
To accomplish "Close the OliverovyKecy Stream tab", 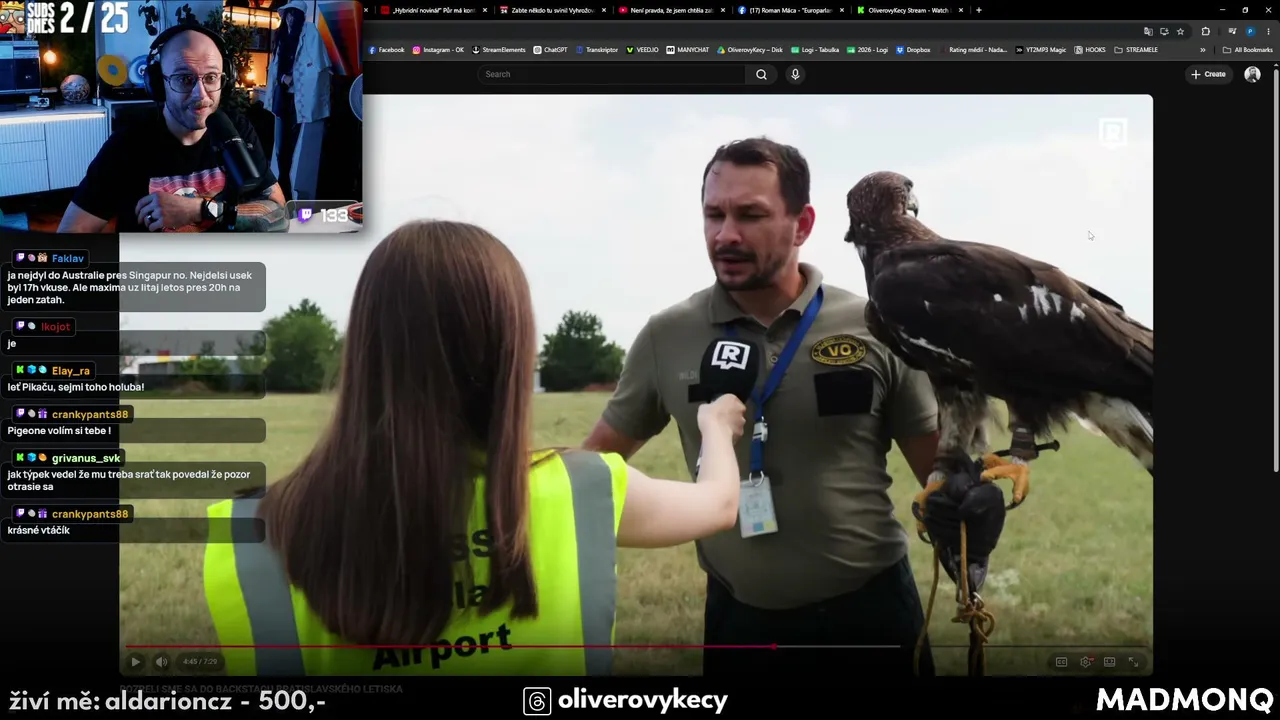I will (x=961, y=10).
